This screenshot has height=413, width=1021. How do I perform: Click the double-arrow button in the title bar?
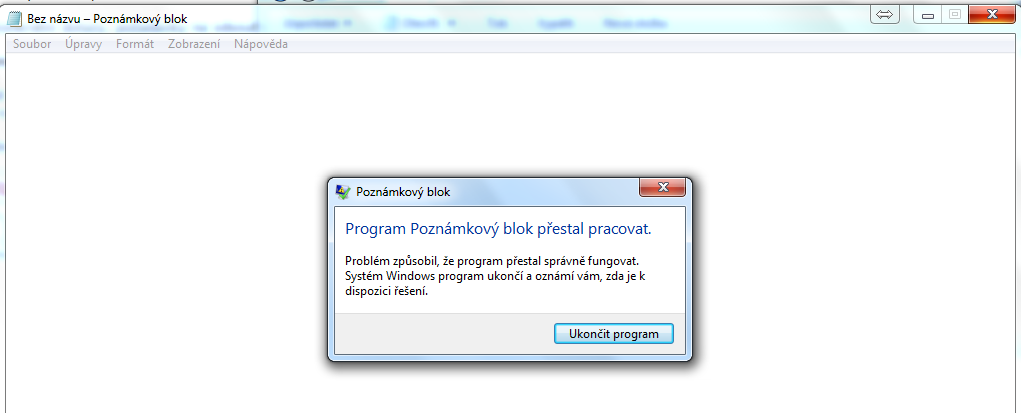pyautogui.click(x=884, y=14)
